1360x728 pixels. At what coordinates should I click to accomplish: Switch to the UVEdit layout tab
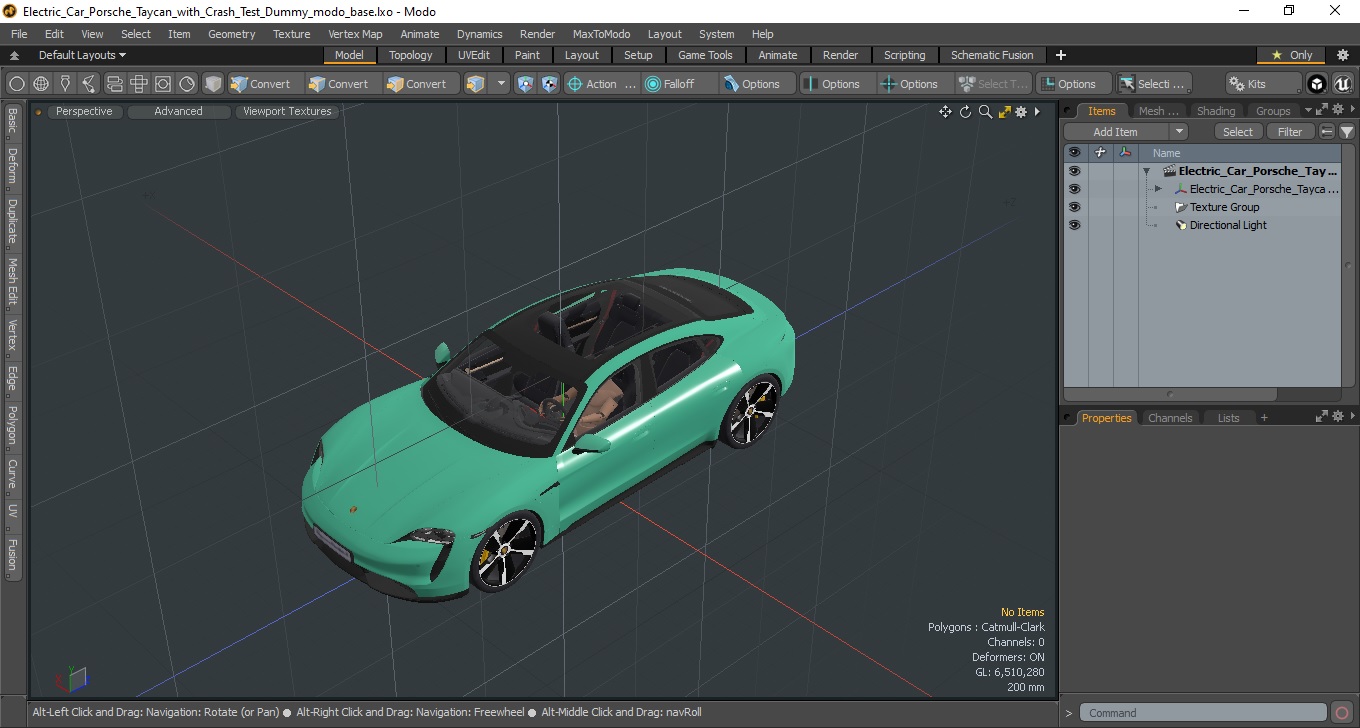point(474,55)
